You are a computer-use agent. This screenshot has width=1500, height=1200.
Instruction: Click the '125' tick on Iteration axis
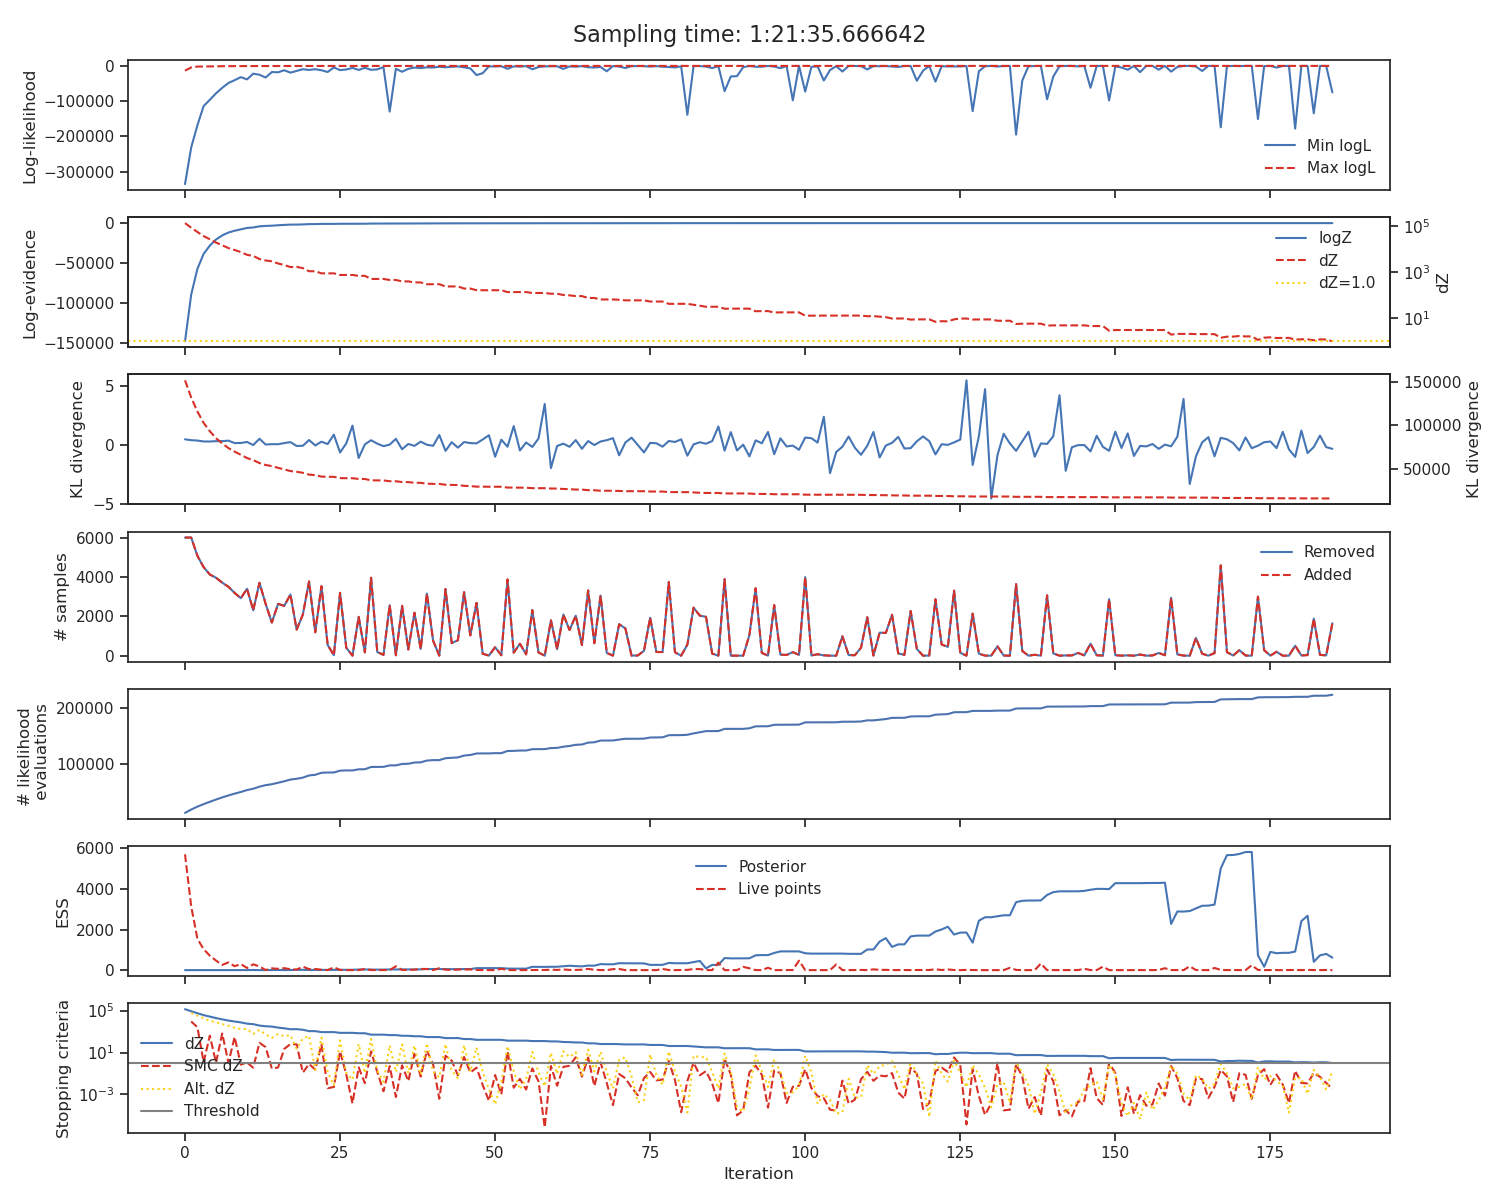pos(959,1151)
